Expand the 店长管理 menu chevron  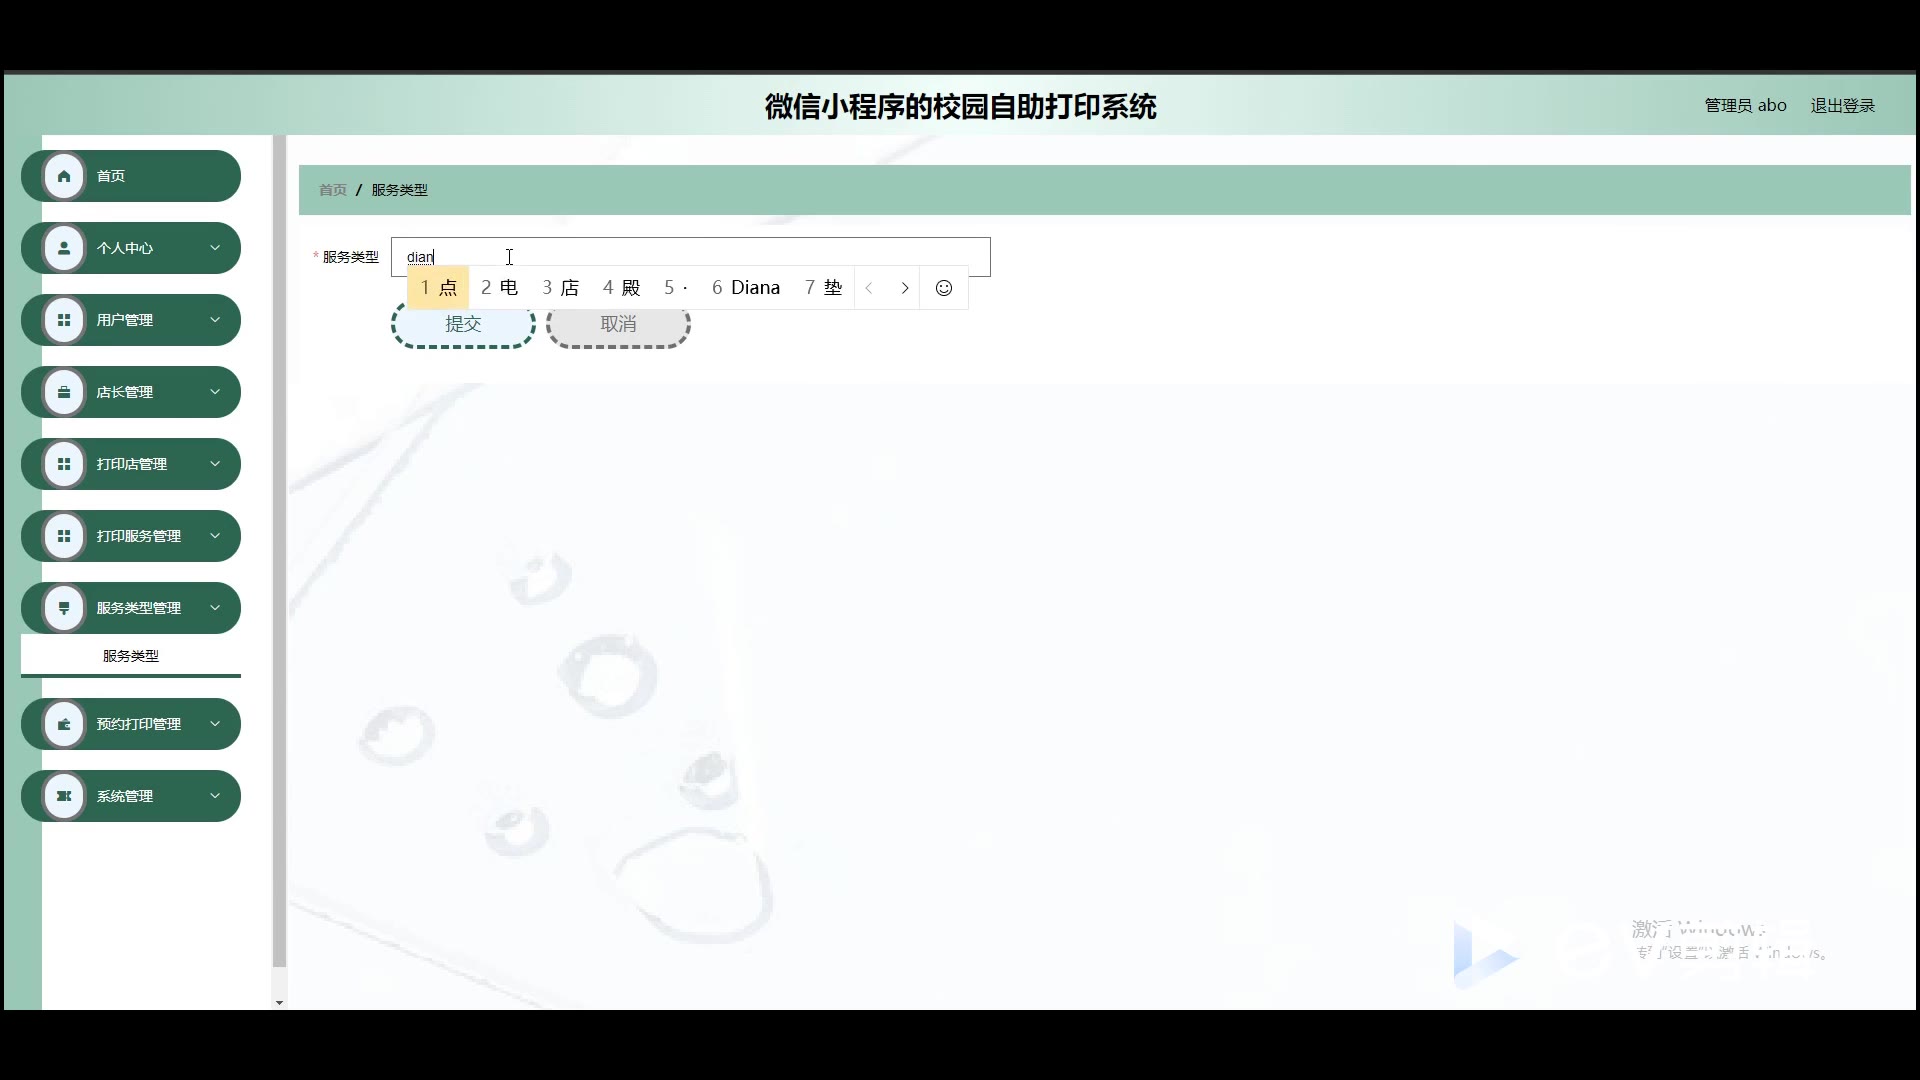click(215, 392)
